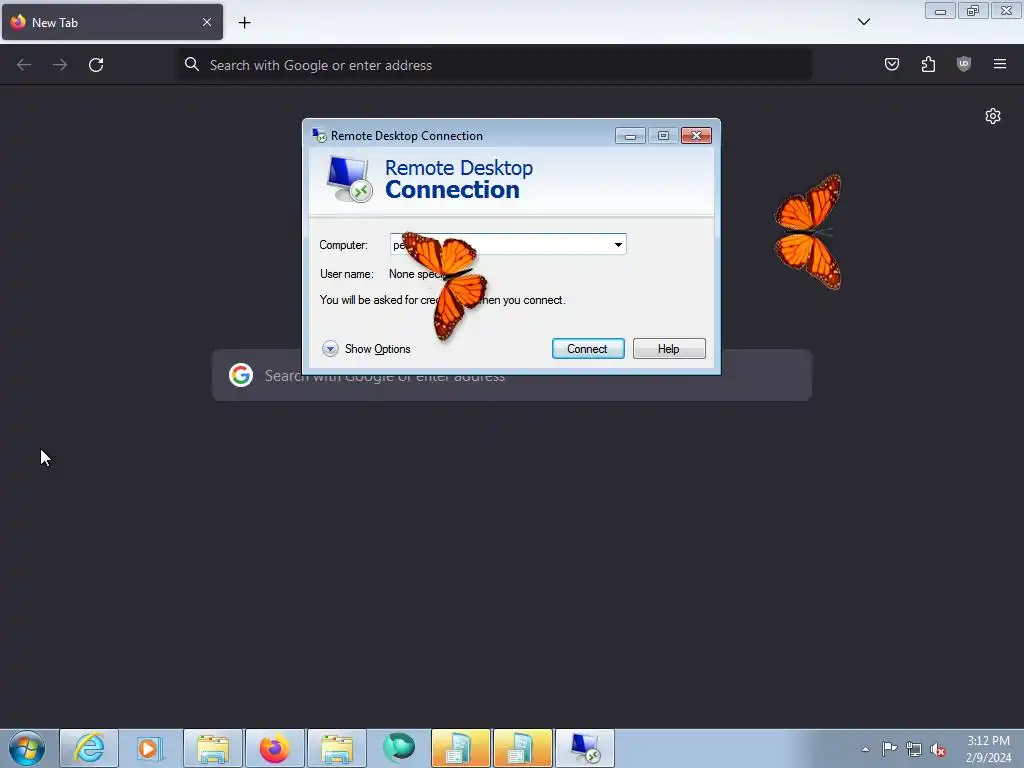Viewport: 1024px width, 768px height.
Task: Focus the Firefox address bar
Action: [x=495, y=65]
